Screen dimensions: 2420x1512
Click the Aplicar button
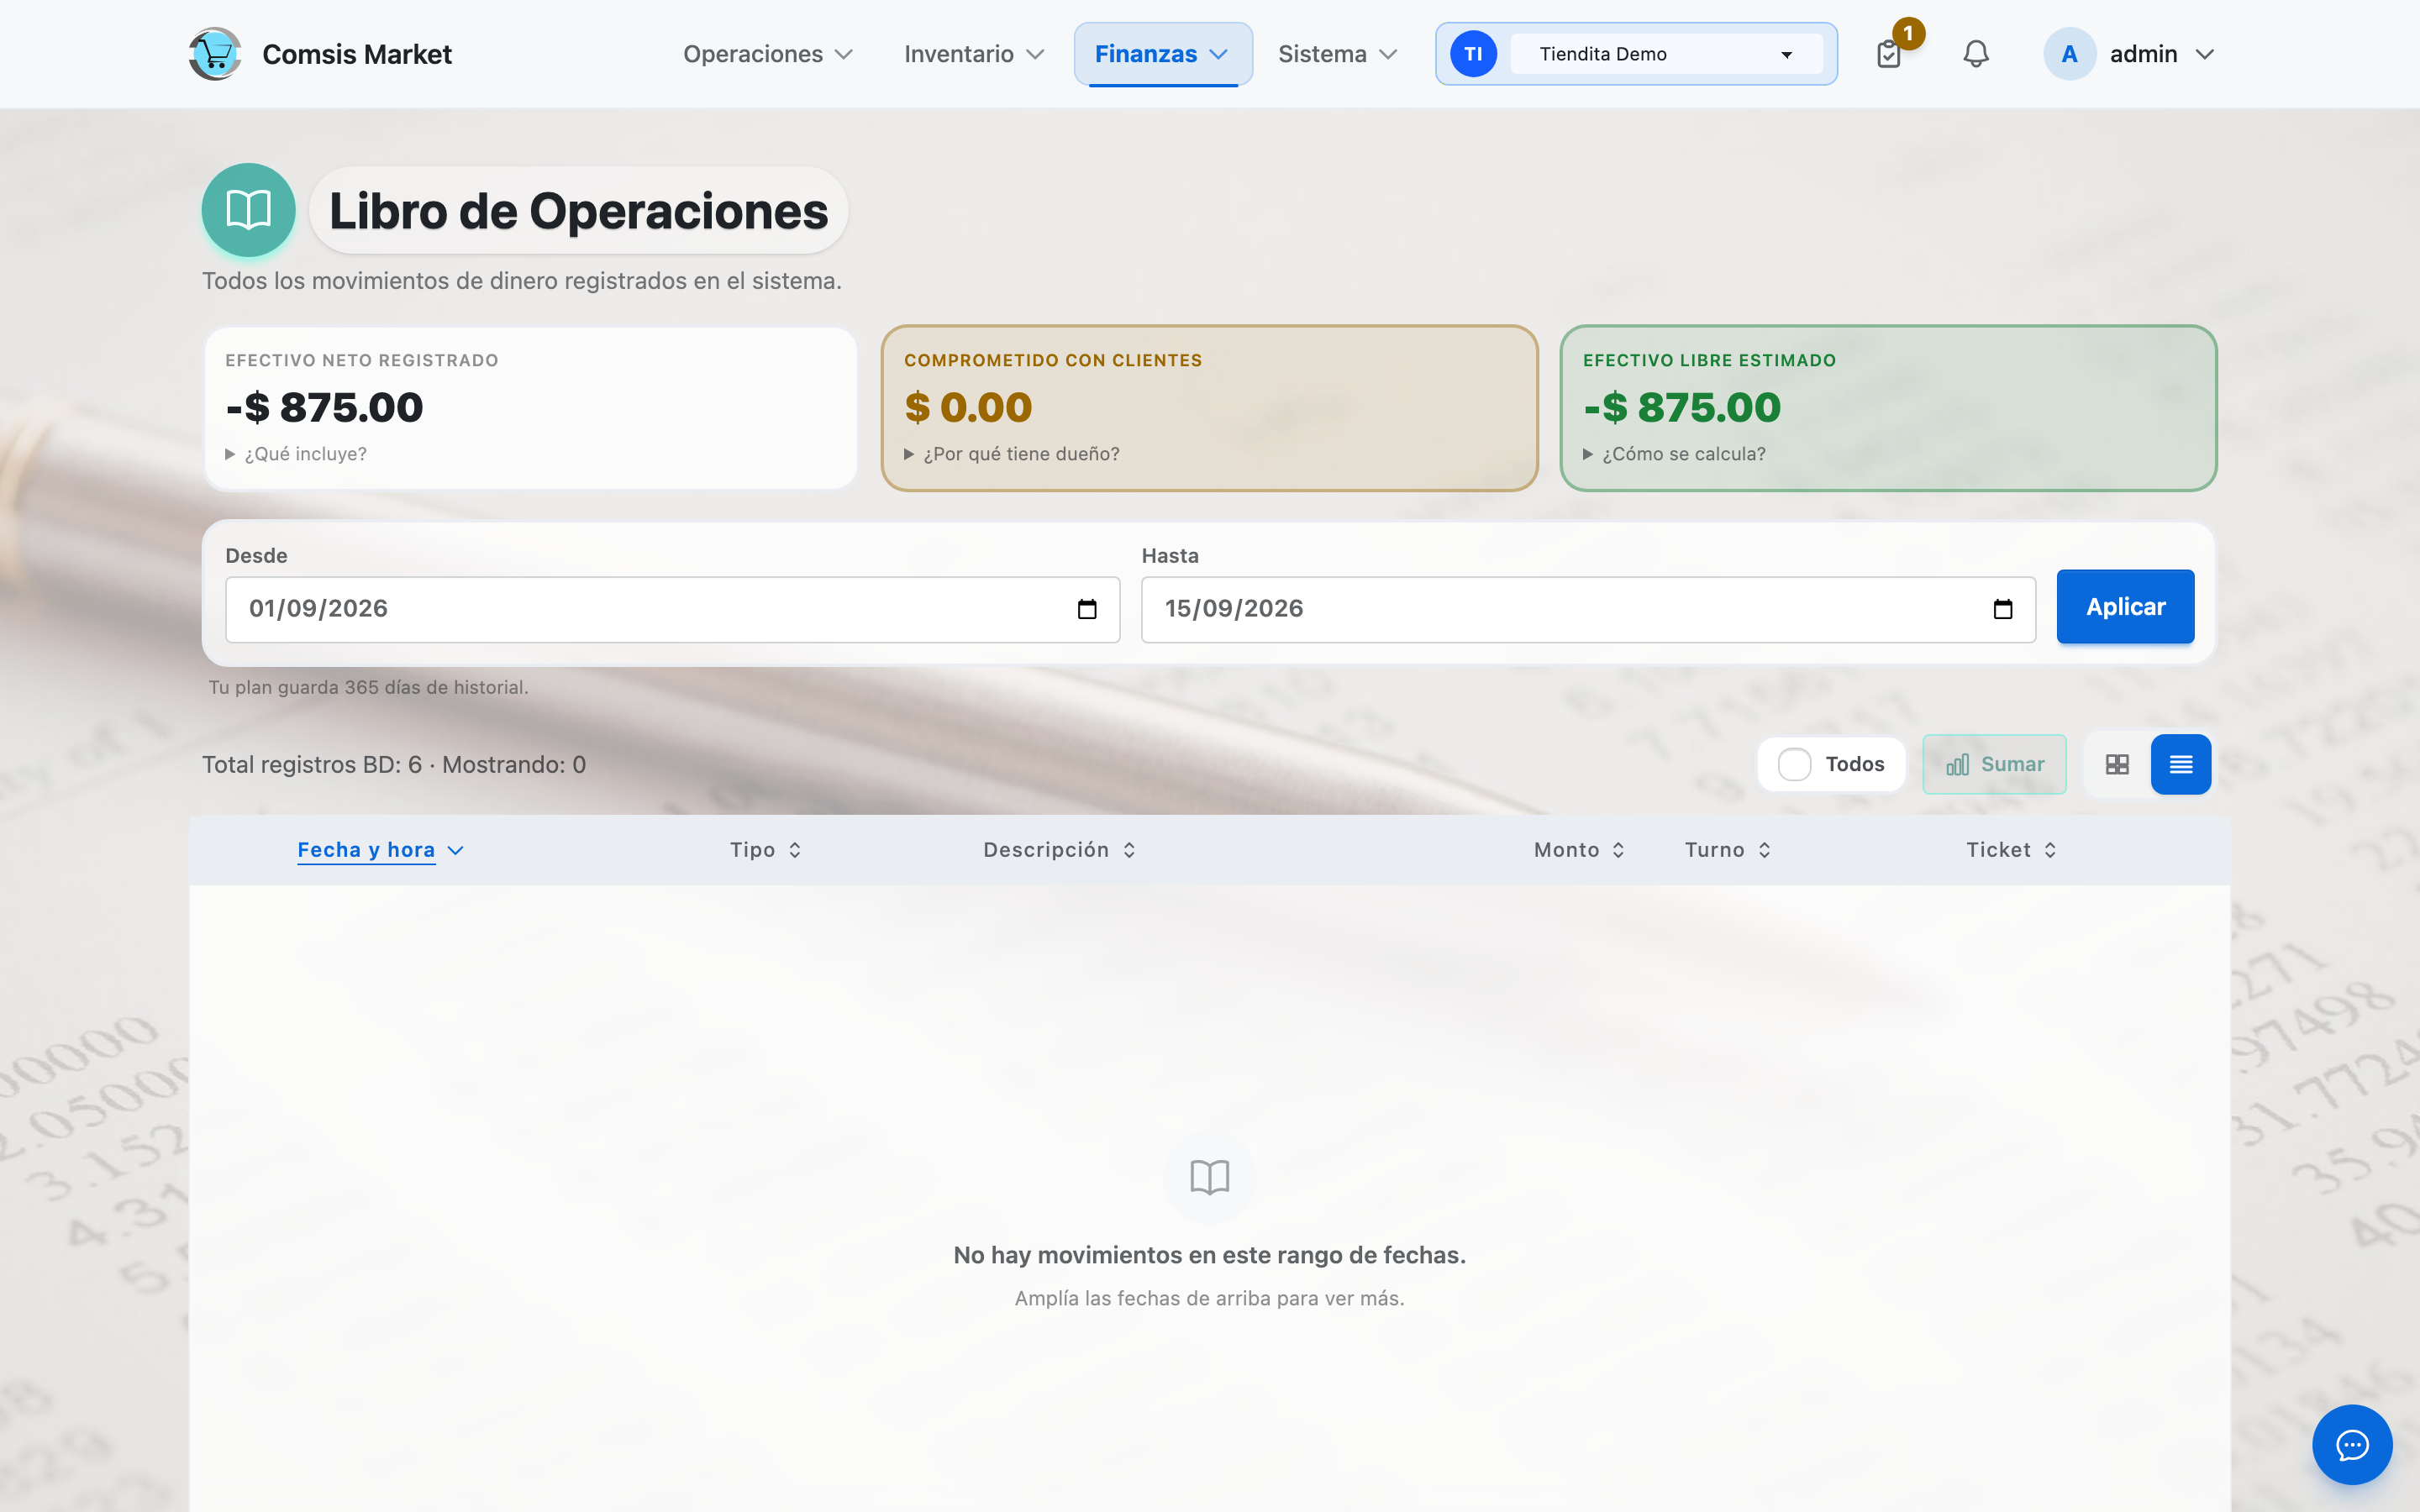coord(2125,607)
